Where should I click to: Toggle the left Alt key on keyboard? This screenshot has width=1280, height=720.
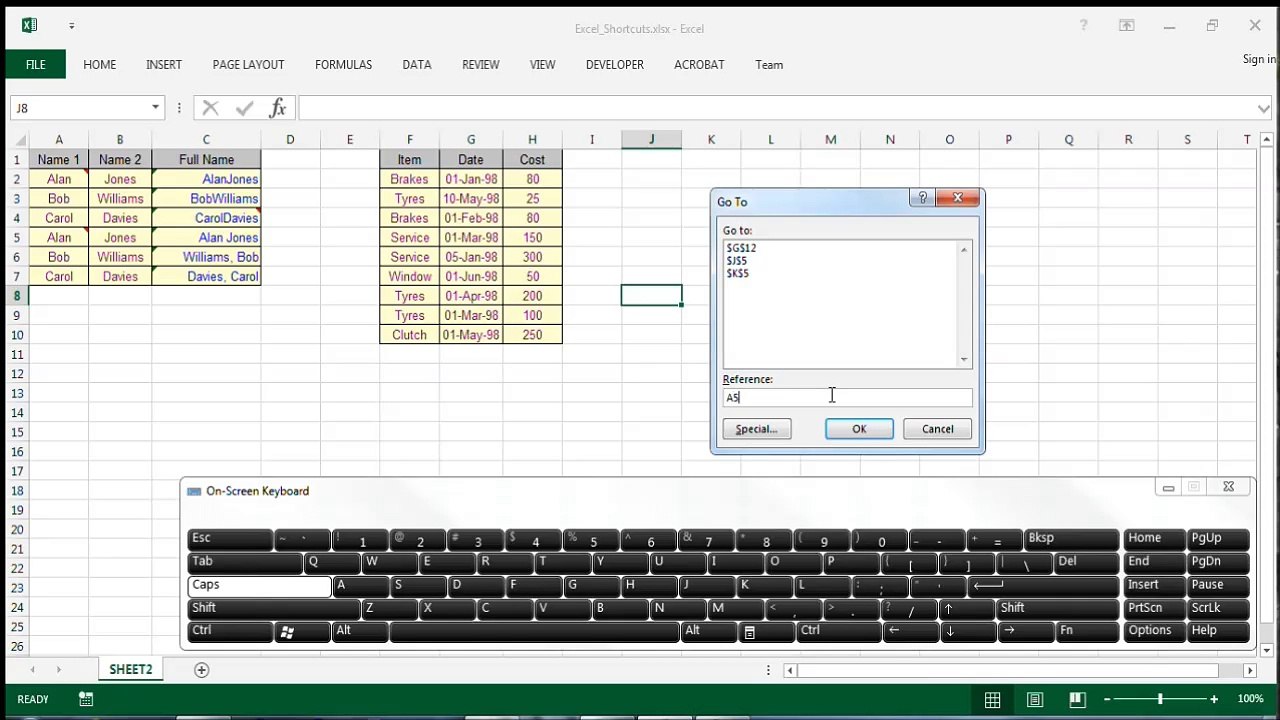359,631
